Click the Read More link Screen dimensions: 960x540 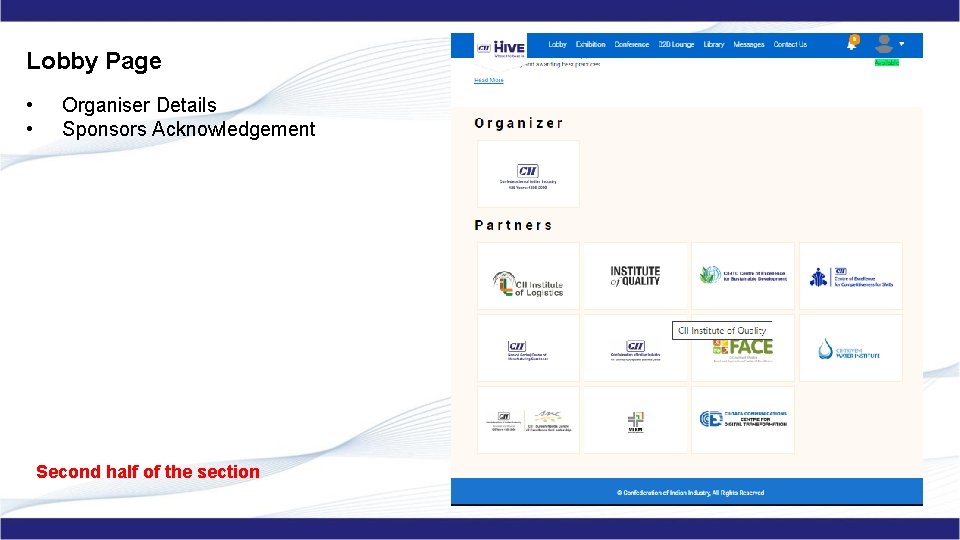[x=489, y=80]
